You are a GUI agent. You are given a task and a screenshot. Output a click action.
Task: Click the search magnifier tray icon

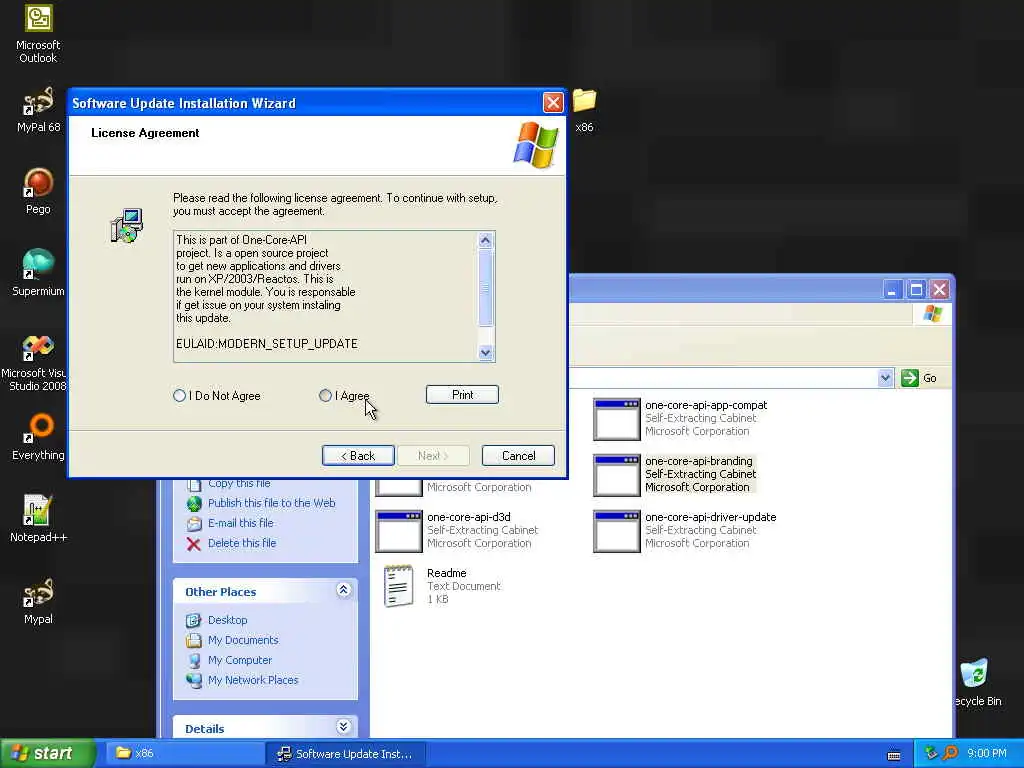pyautogui.click(x=950, y=753)
